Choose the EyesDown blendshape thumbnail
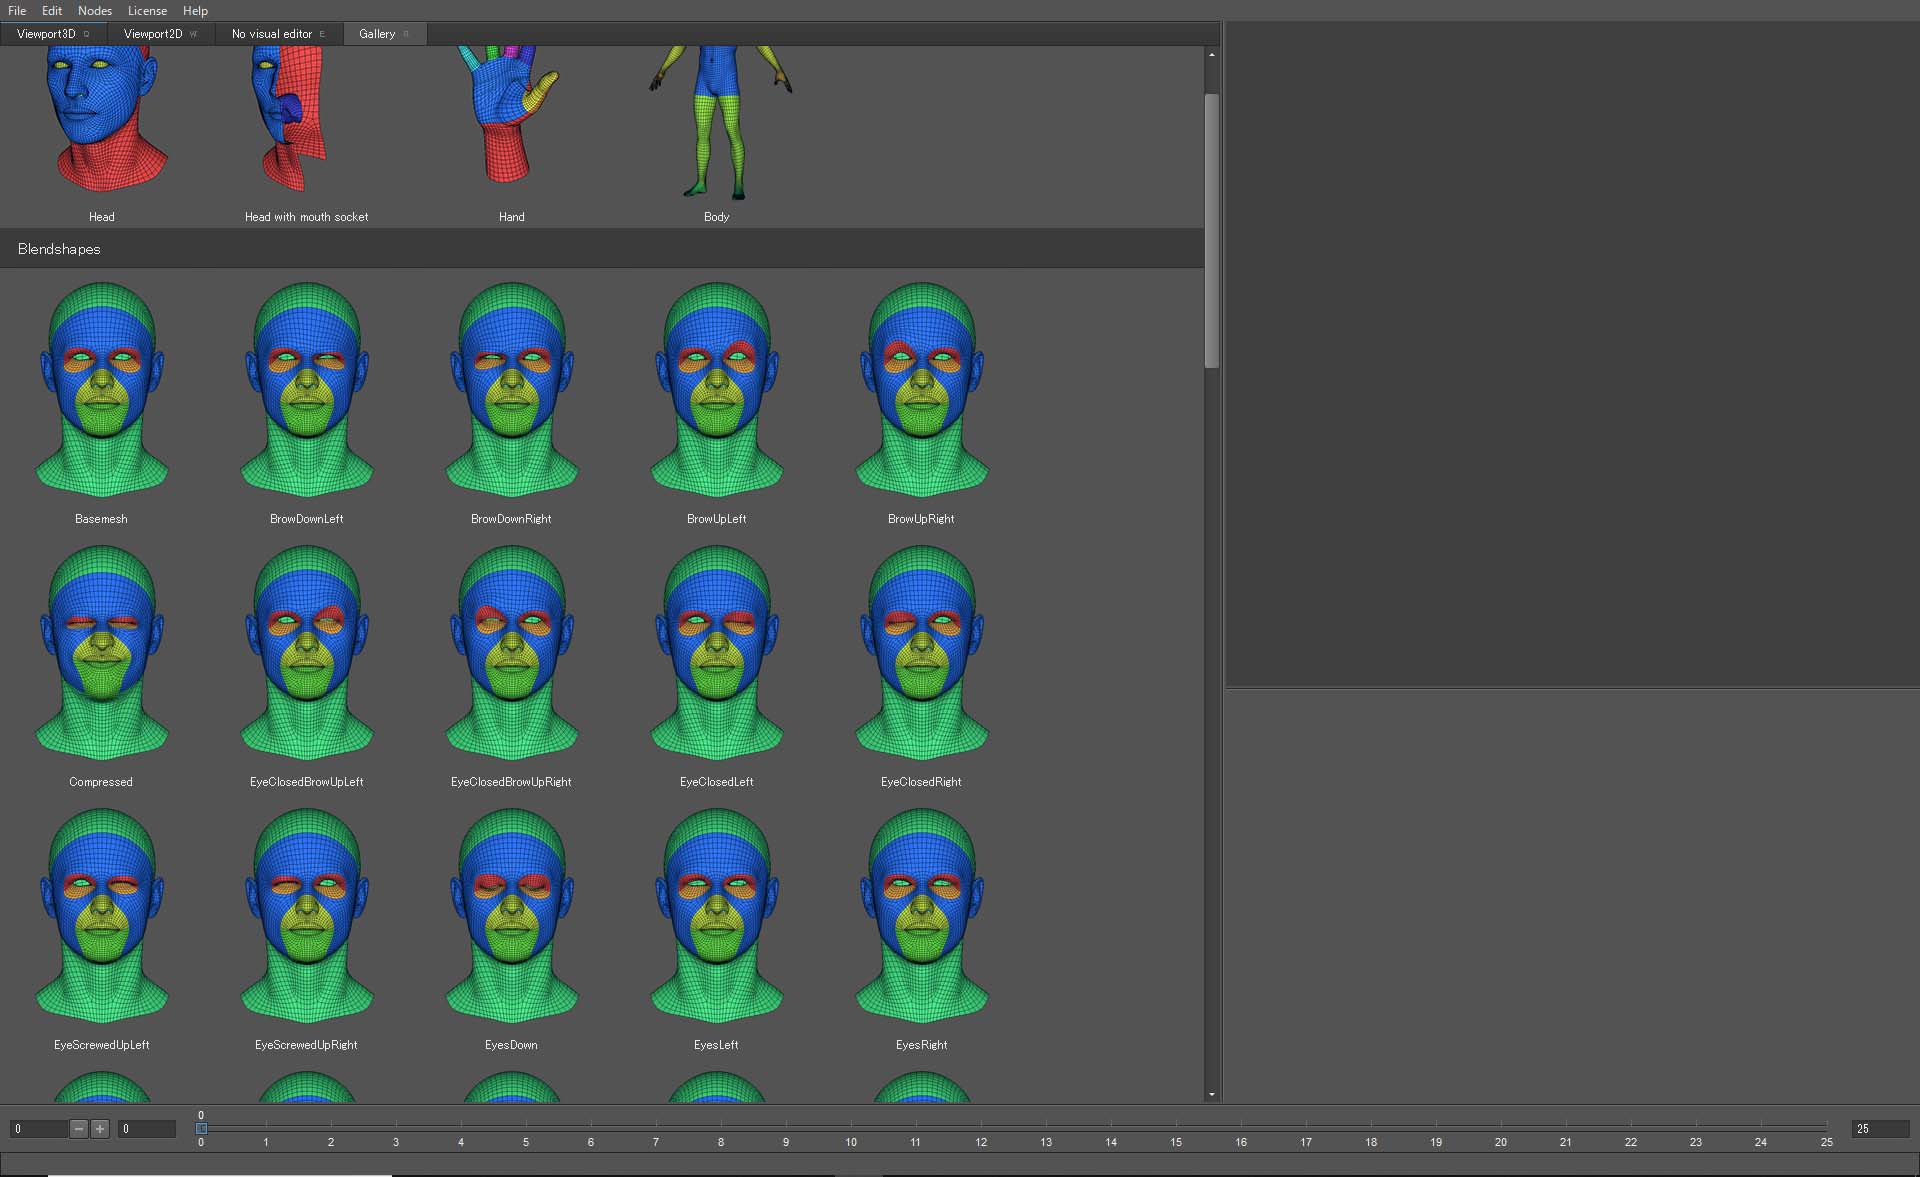The image size is (1920, 1177). tap(512, 915)
